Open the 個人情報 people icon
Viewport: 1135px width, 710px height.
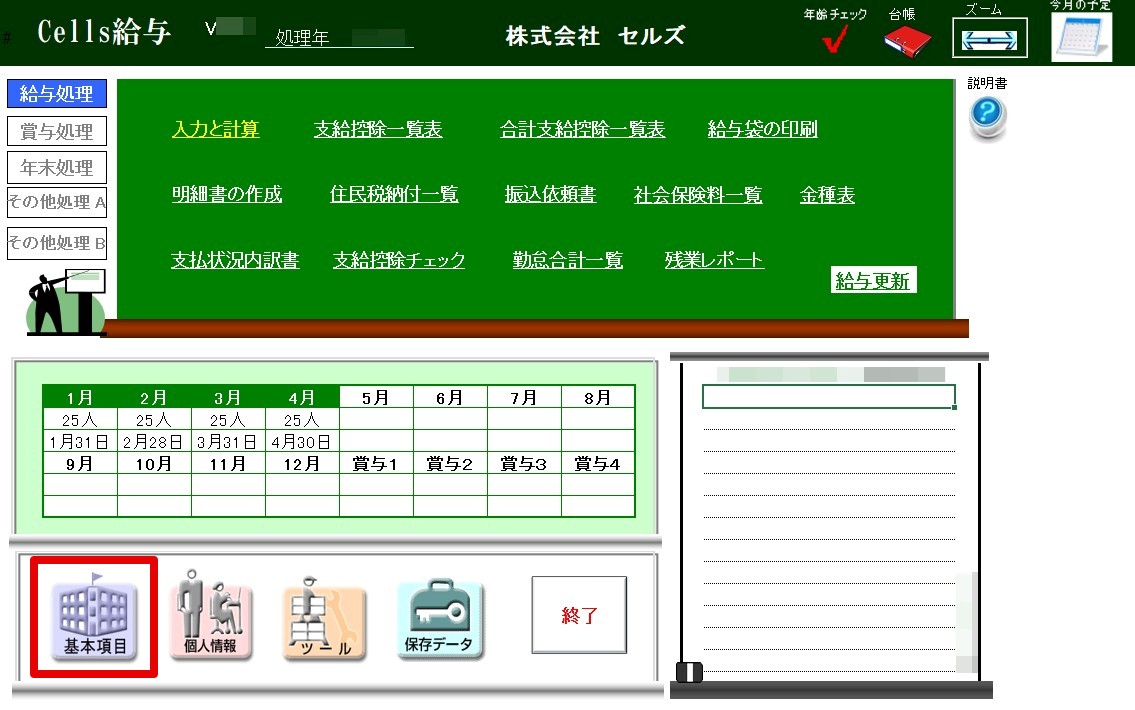pos(211,614)
